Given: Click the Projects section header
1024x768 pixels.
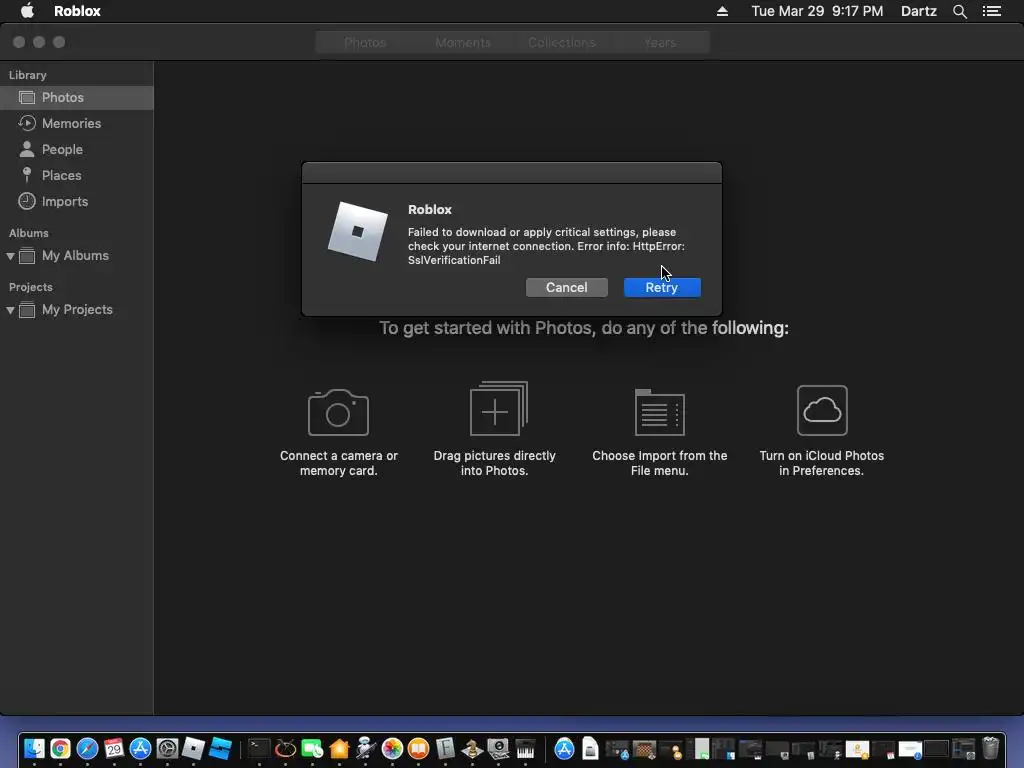Looking at the screenshot, I should tap(31, 287).
